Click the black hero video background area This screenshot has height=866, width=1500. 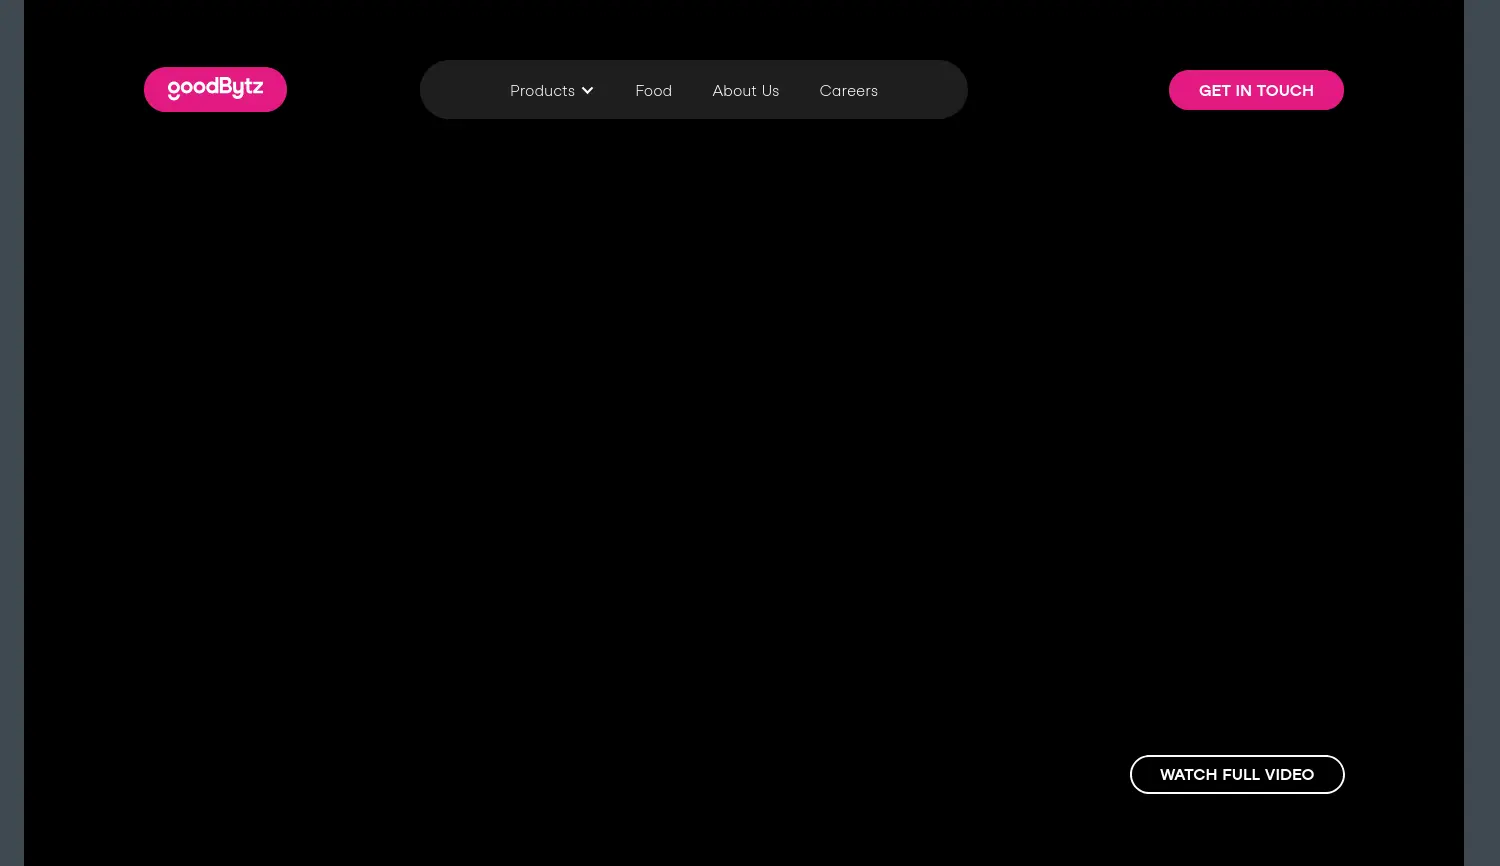[x=700, y=450]
